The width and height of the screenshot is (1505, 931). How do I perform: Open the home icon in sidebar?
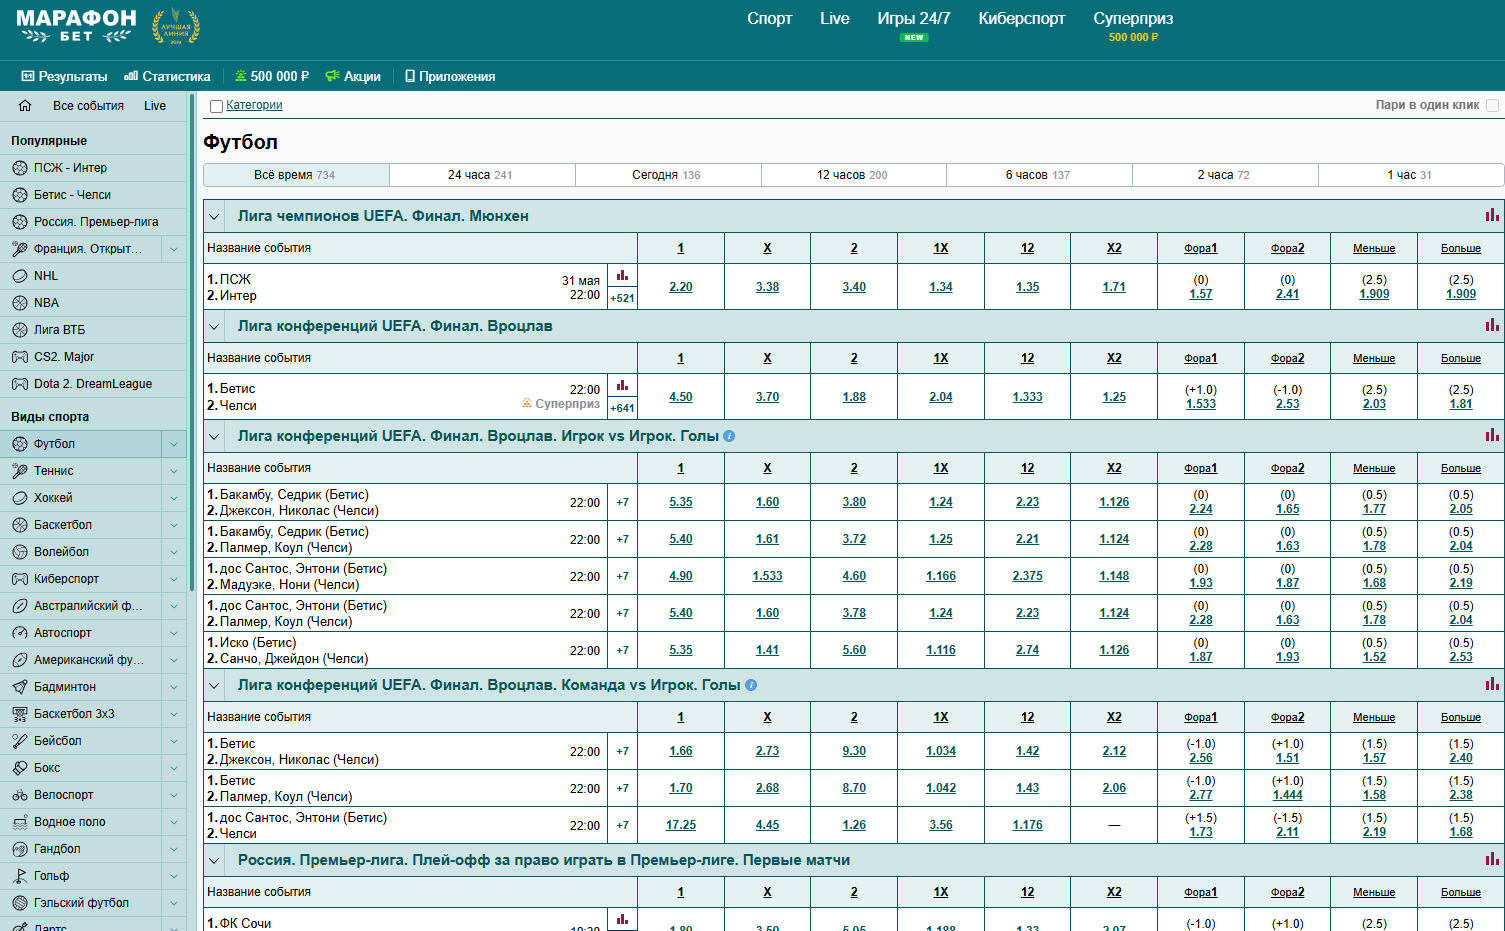pyautogui.click(x=25, y=106)
